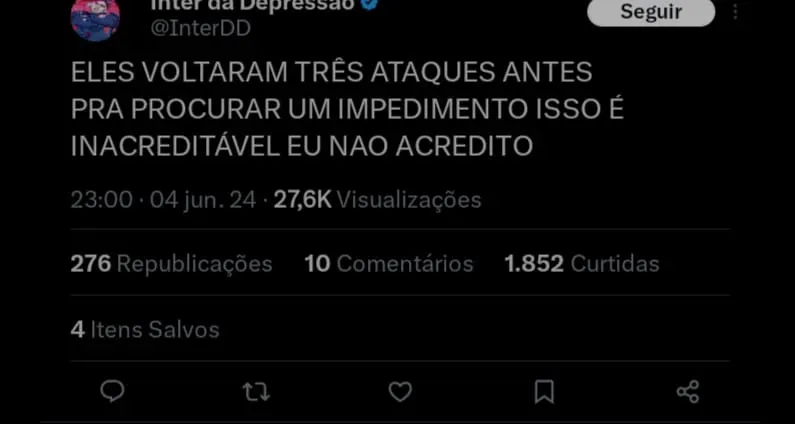View the 10 Comentários list

point(388,264)
